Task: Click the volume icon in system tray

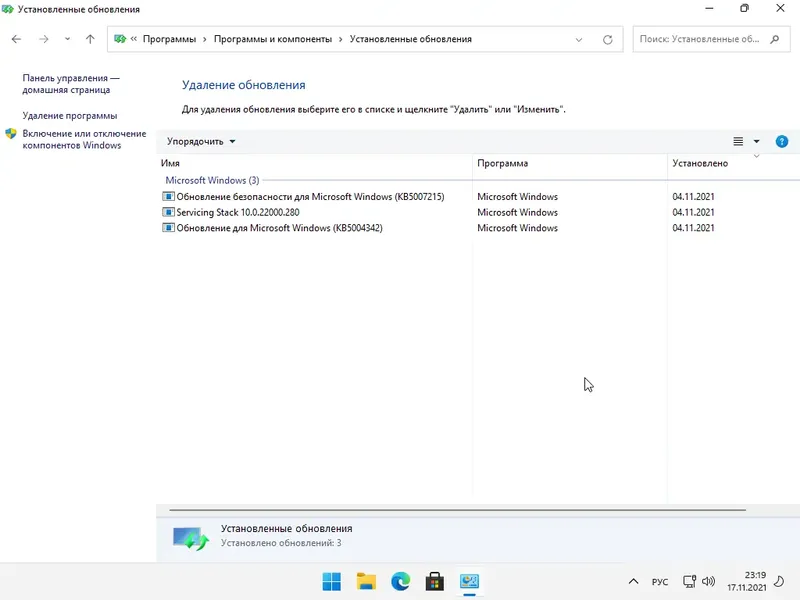Action: tap(709, 581)
